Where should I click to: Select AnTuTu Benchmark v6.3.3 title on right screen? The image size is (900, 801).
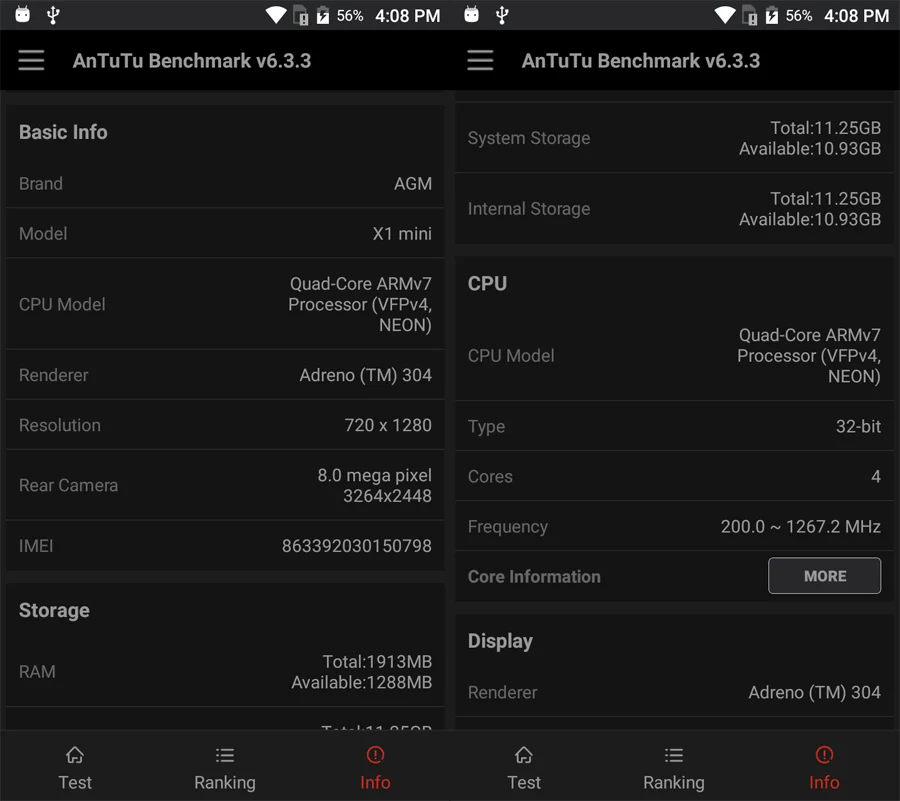[641, 61]
